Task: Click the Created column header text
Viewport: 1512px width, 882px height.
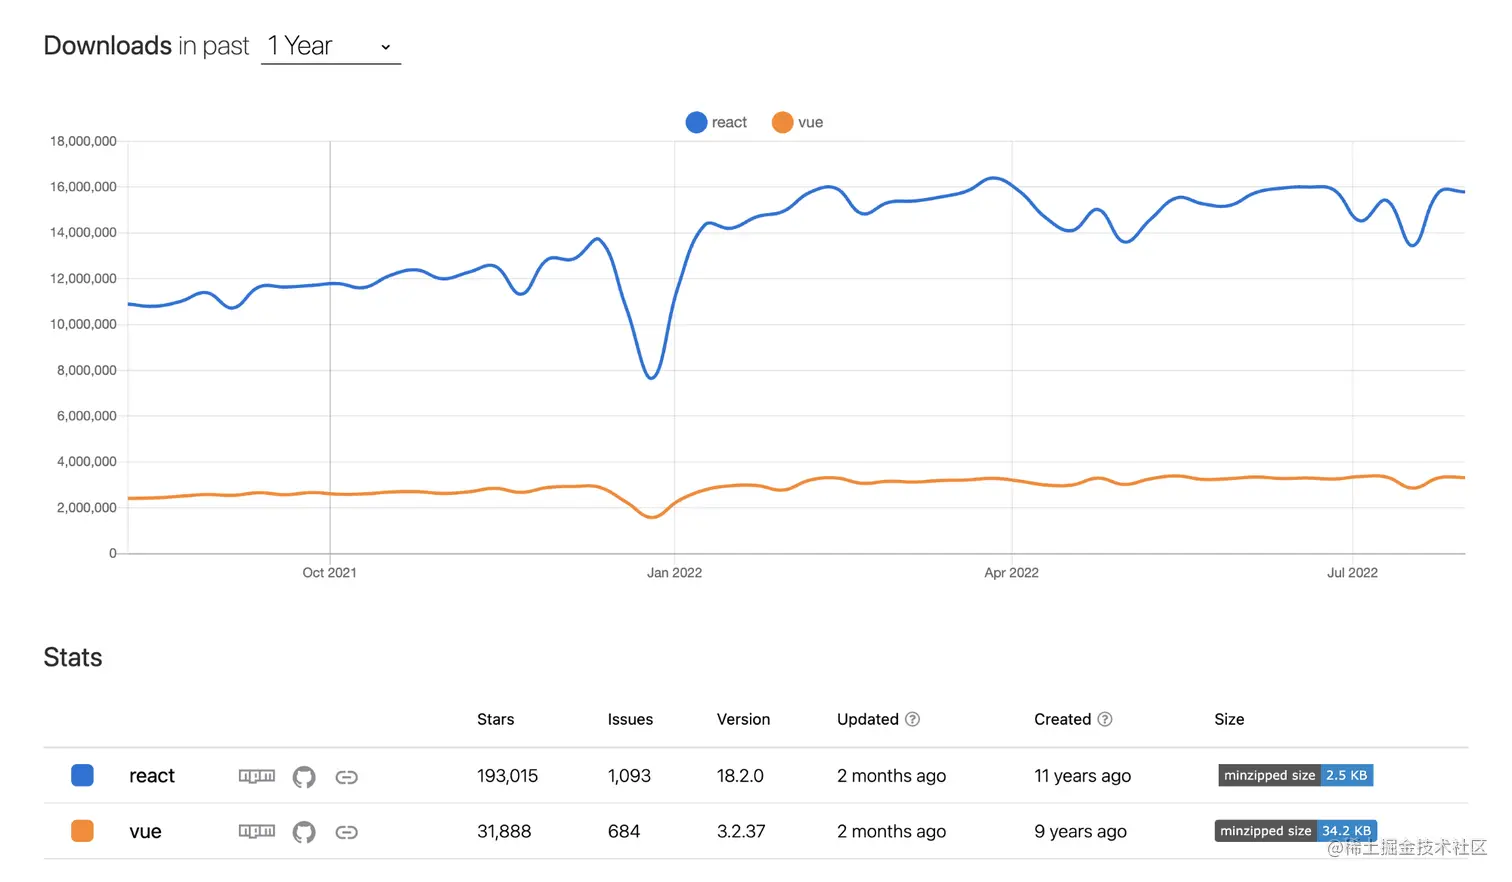Action: pos(1063,719)
